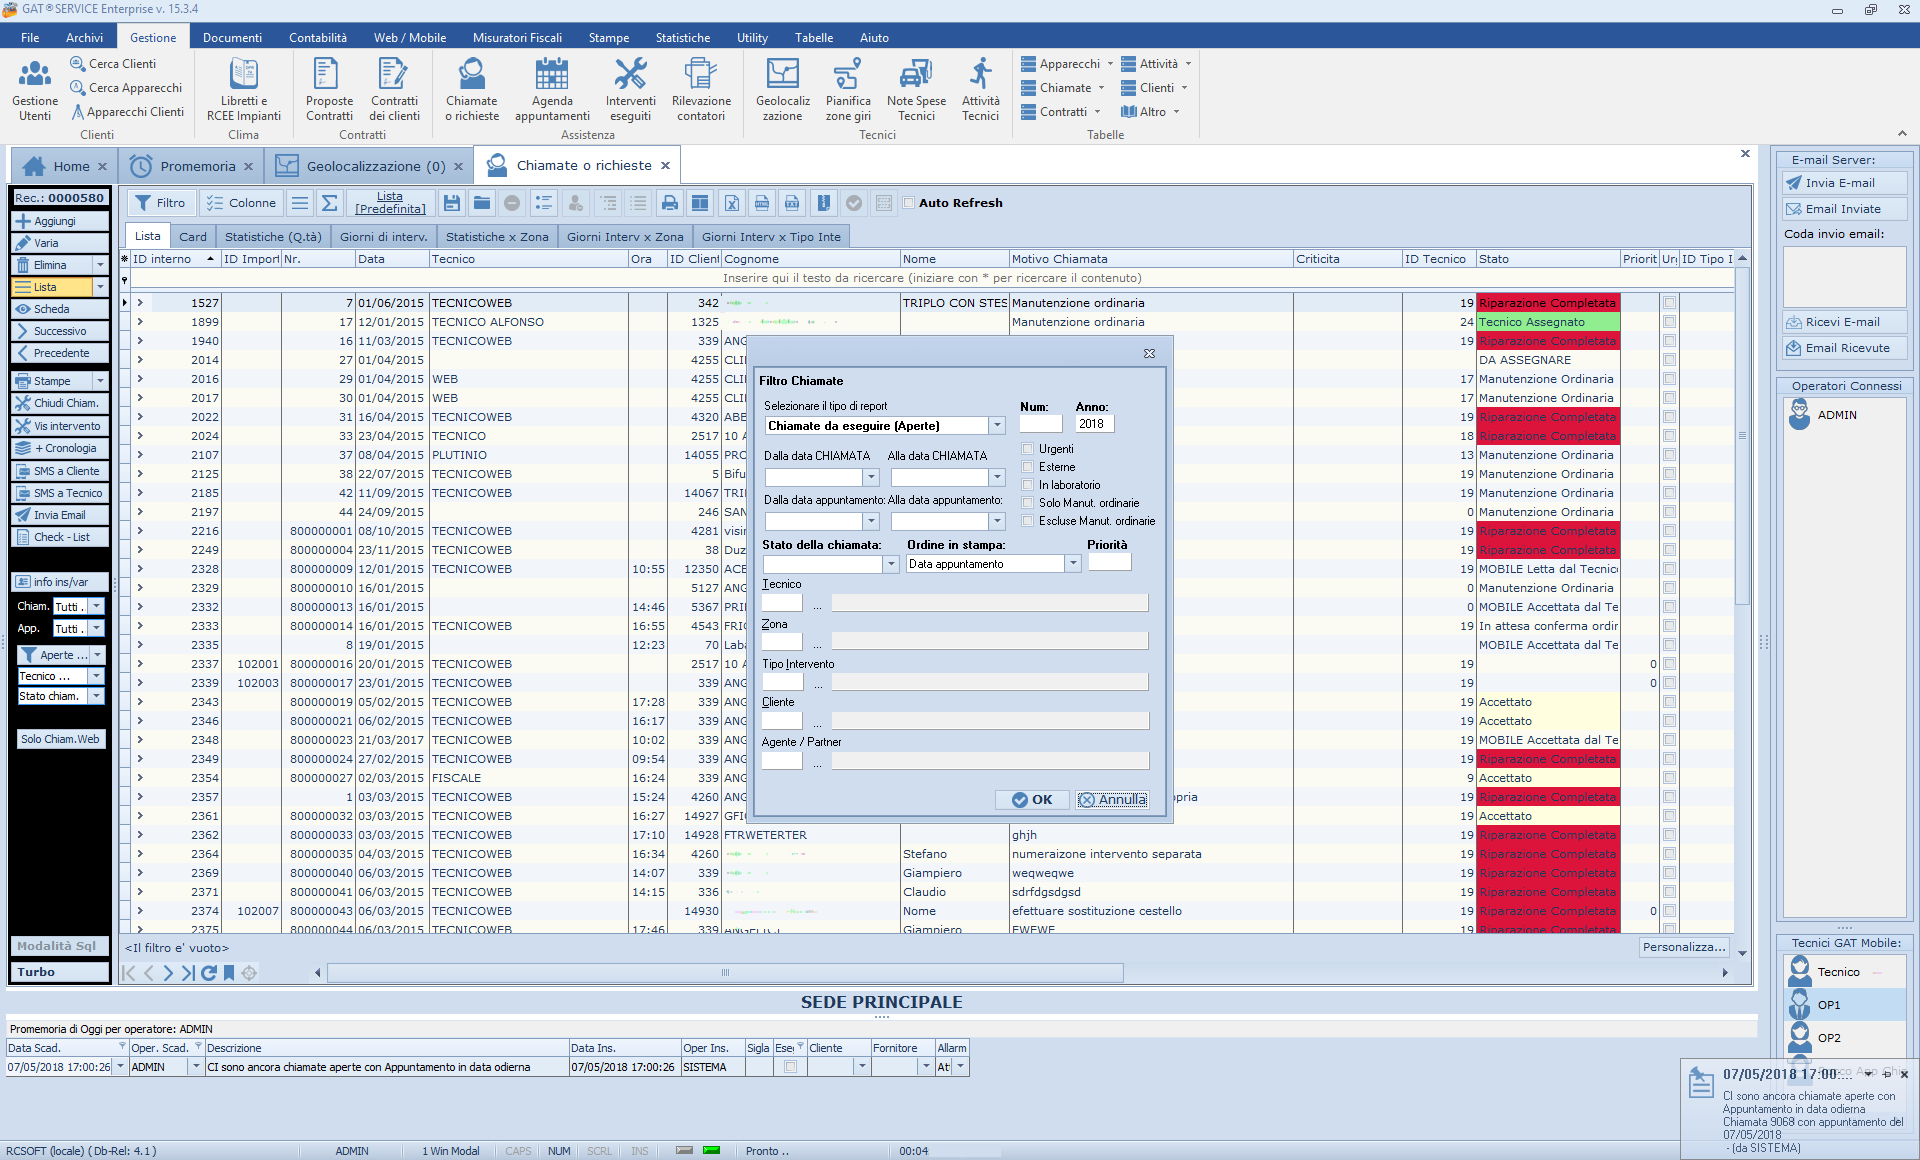The height and width of the screenshot is (1160, 1920).
Task: Open Libretti e RCEE Impianti
Action: coord(243,90)
